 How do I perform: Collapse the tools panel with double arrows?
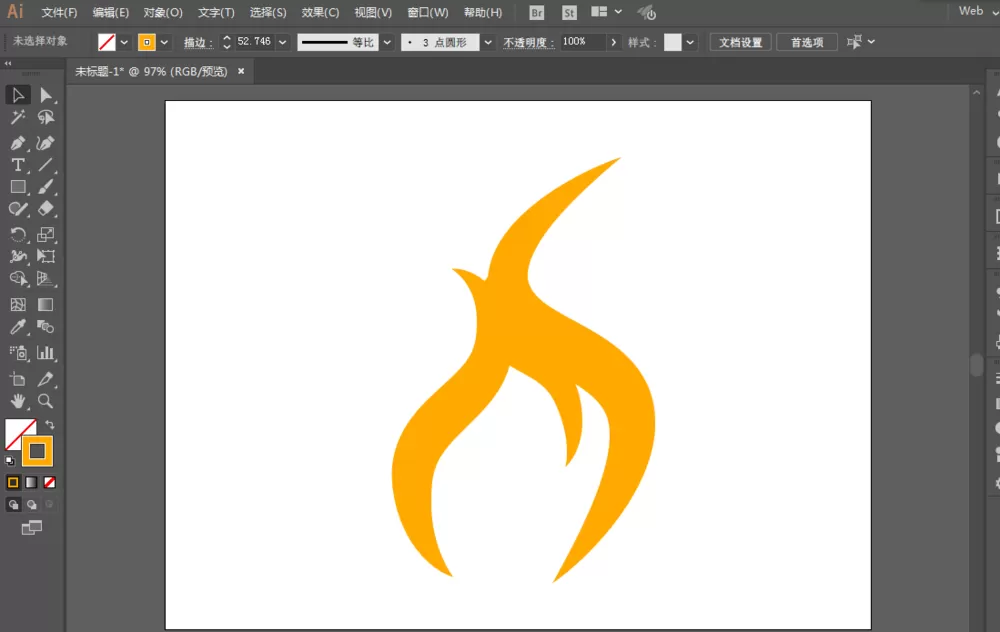[8, 63]
